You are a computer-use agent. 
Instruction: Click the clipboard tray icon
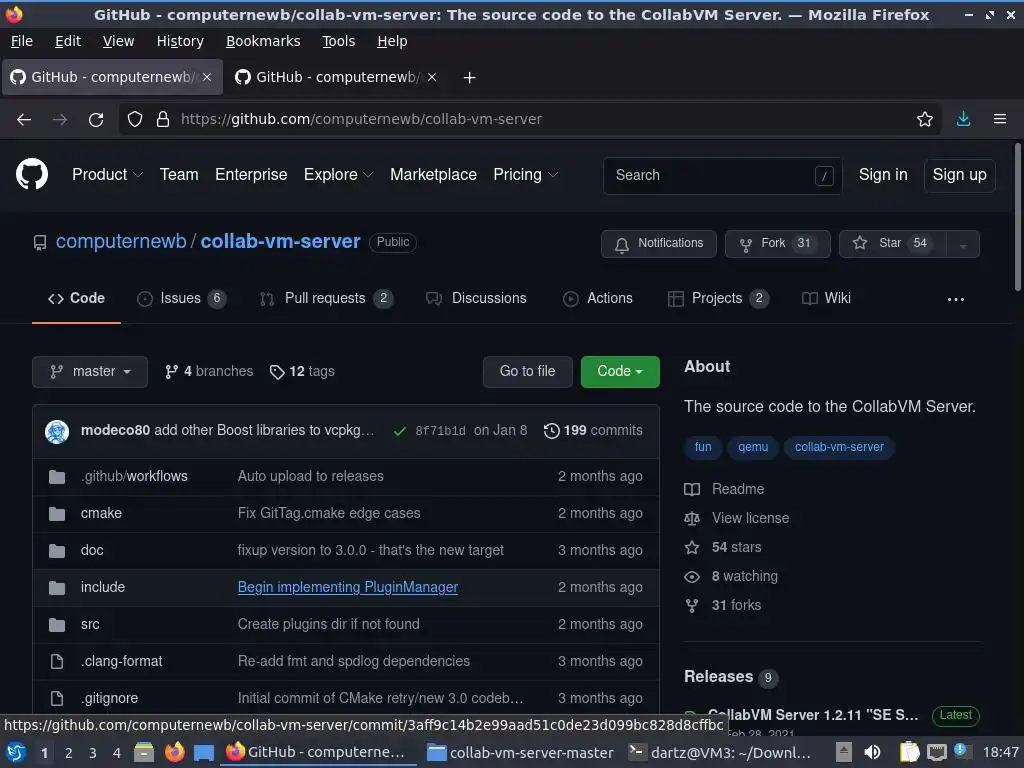pyautogui.click(x=909, y=752)
